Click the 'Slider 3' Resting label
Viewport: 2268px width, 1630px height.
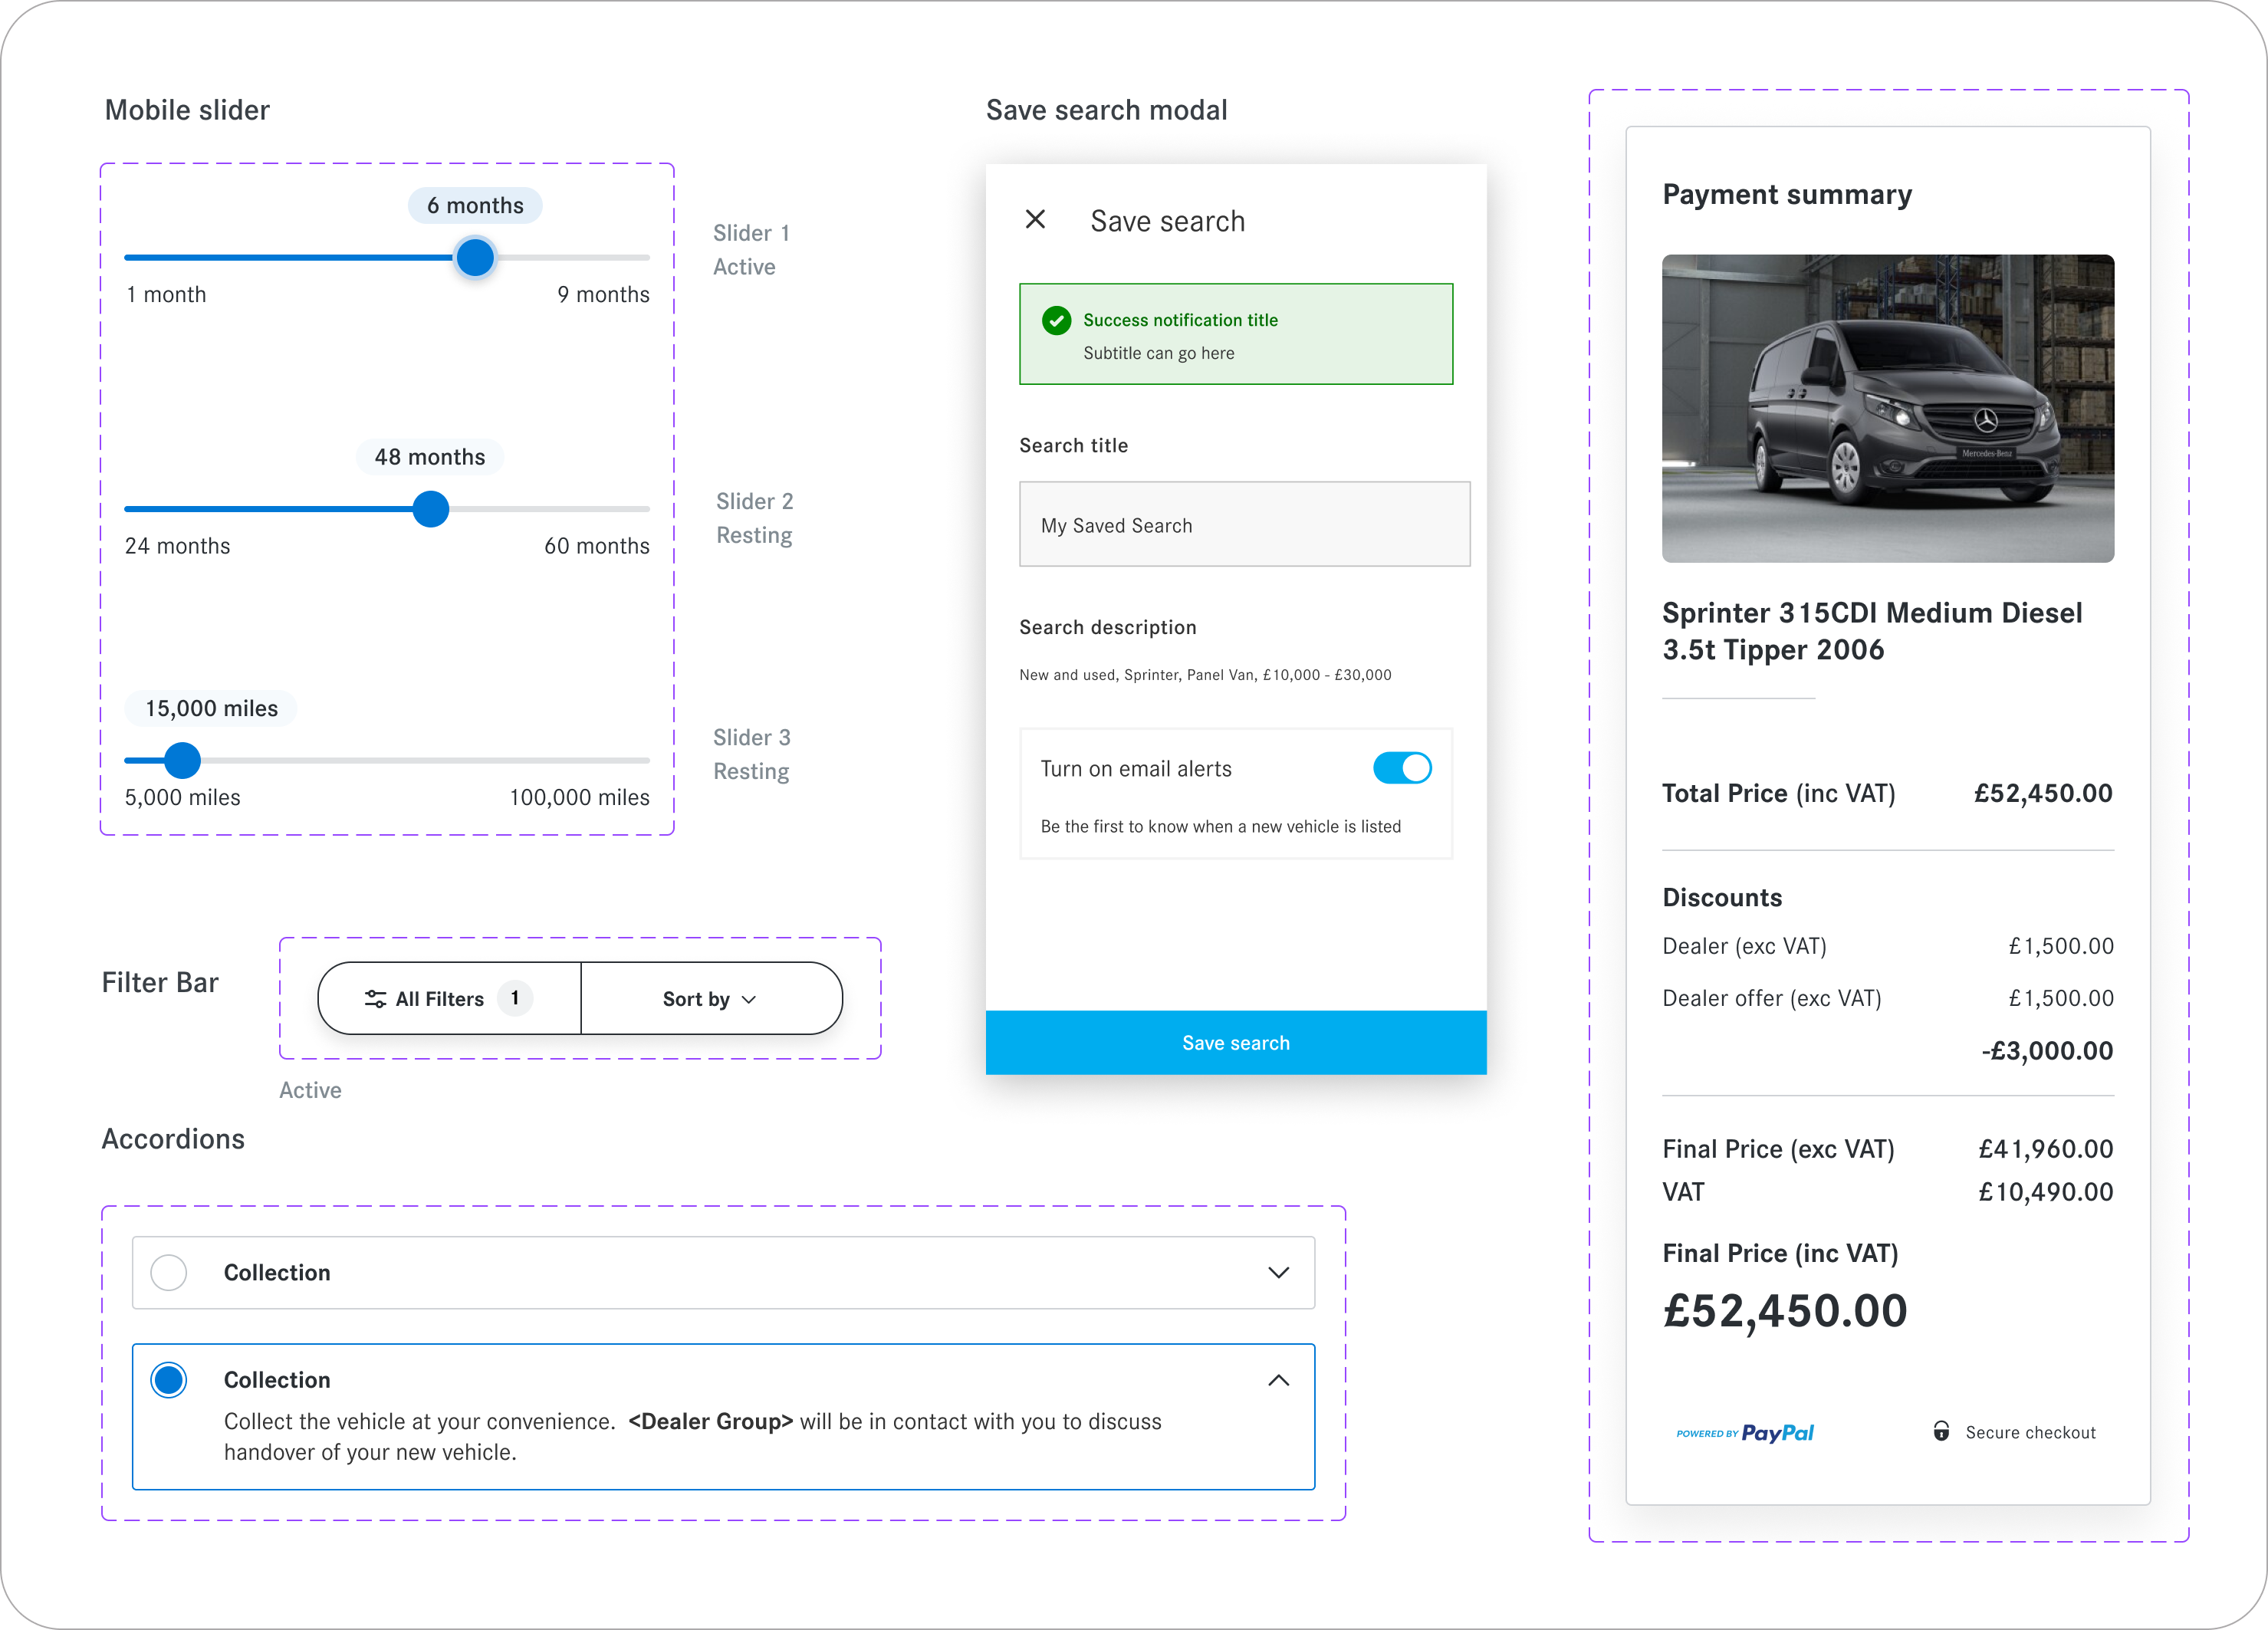pos(751,754)
